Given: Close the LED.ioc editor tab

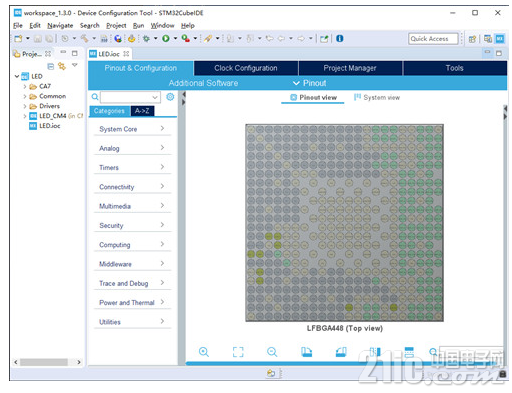Looking at the screenshot, I should point(126,54).
